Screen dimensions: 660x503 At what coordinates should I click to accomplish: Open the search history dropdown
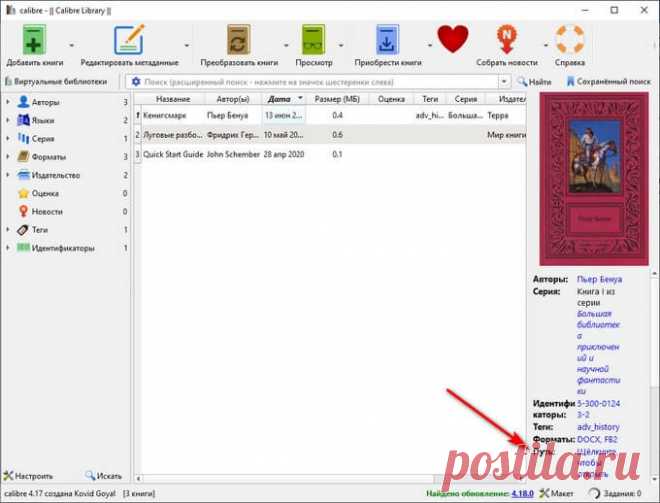click(504, 82)
